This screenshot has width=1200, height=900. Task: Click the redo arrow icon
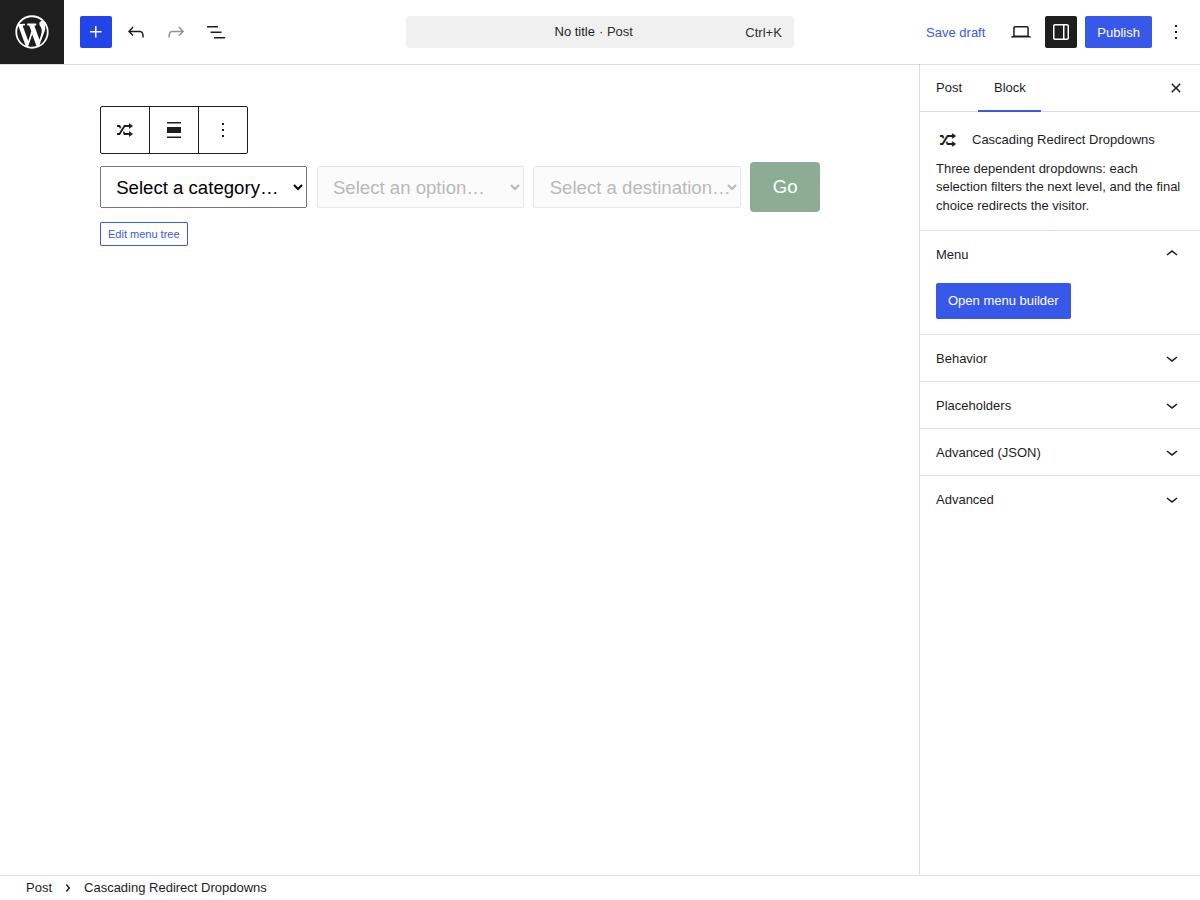pyautogui.click(x=176, y=32)
